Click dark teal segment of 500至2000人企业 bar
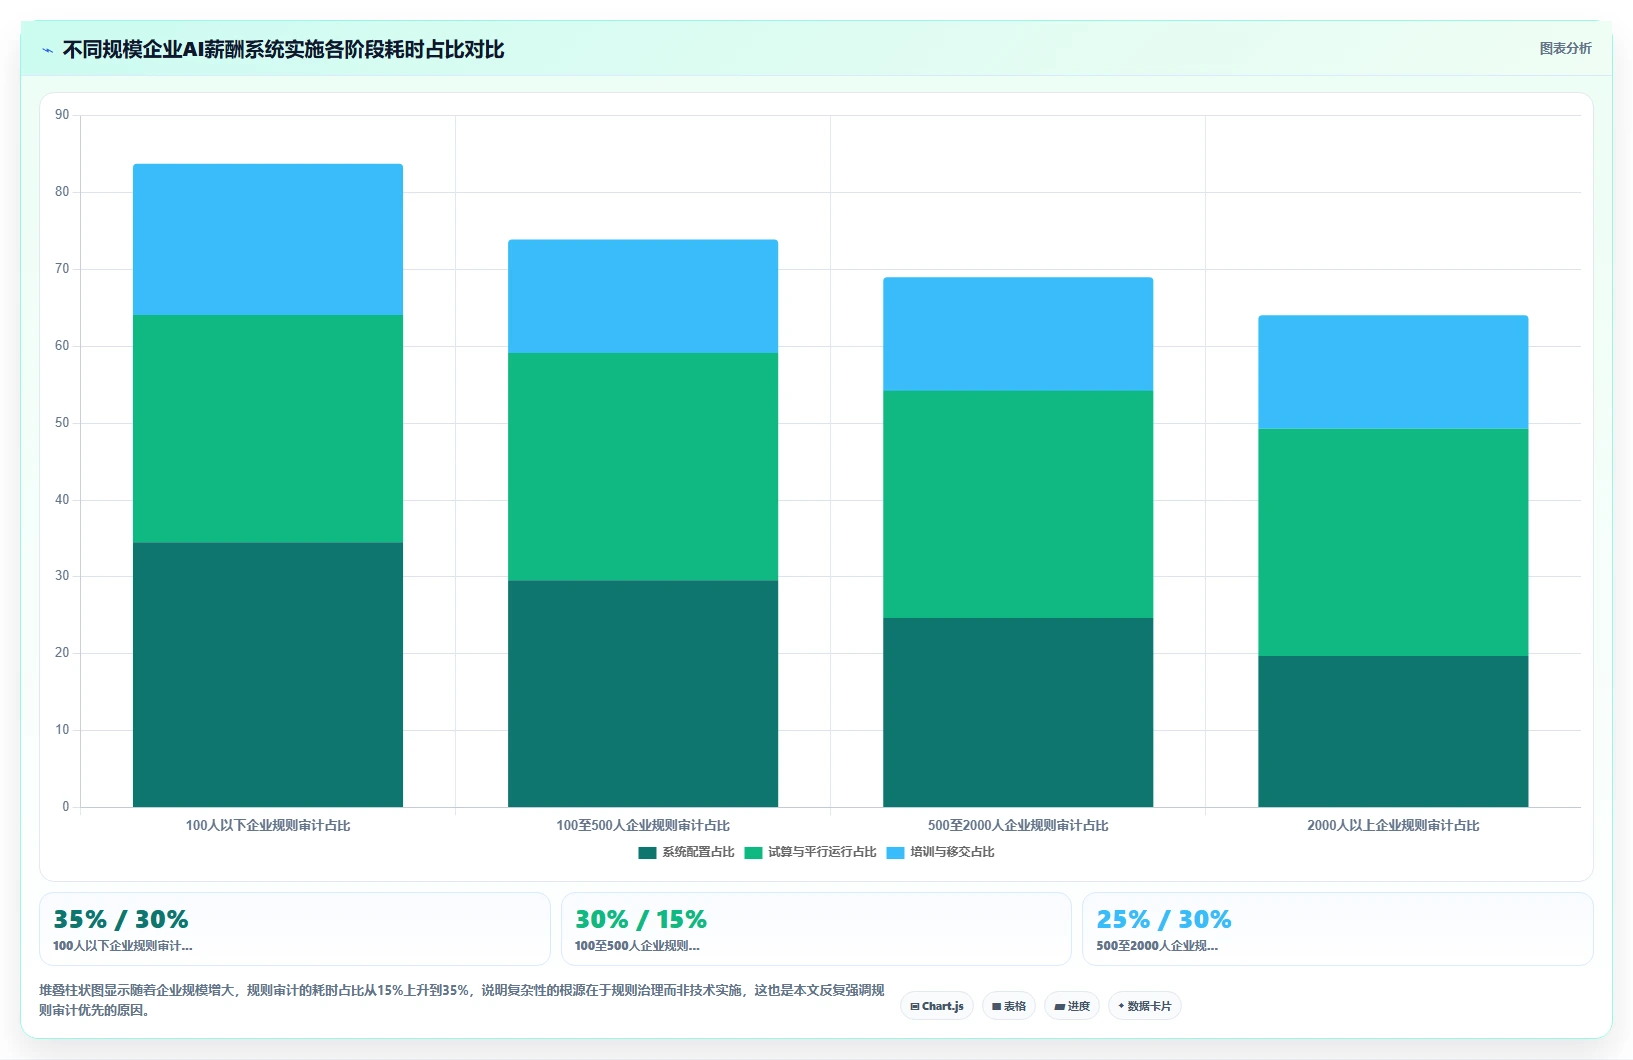Viewport: 1633px width, 1060px height. [x=1018, y=712]
